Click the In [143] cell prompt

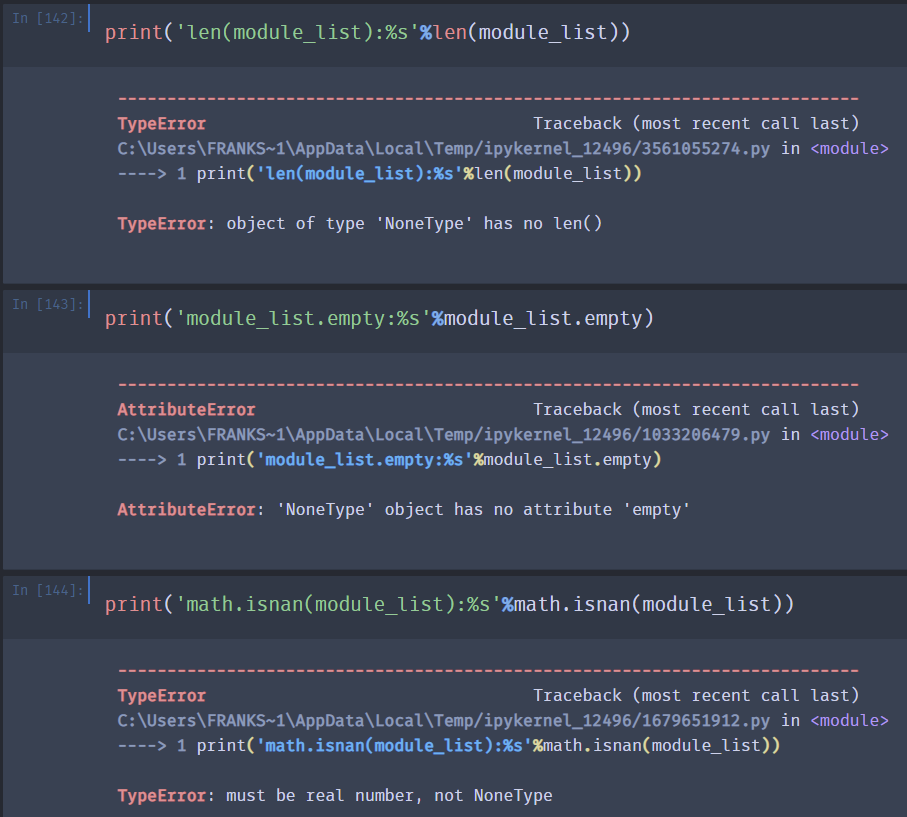(48, 304)
